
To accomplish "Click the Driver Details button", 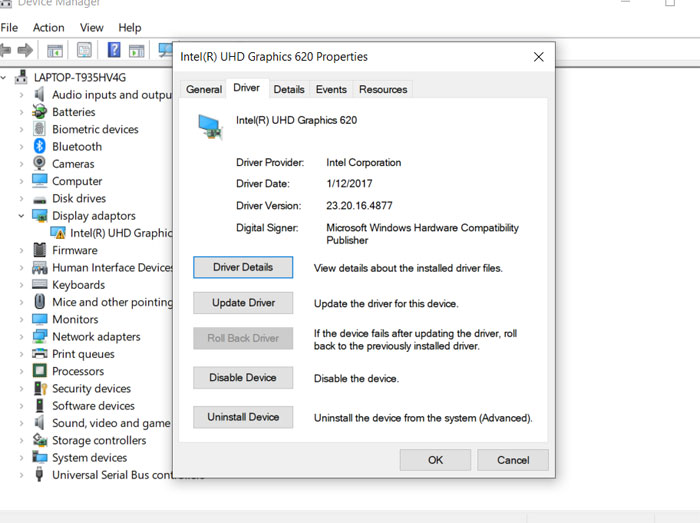I will pos(243,267).
